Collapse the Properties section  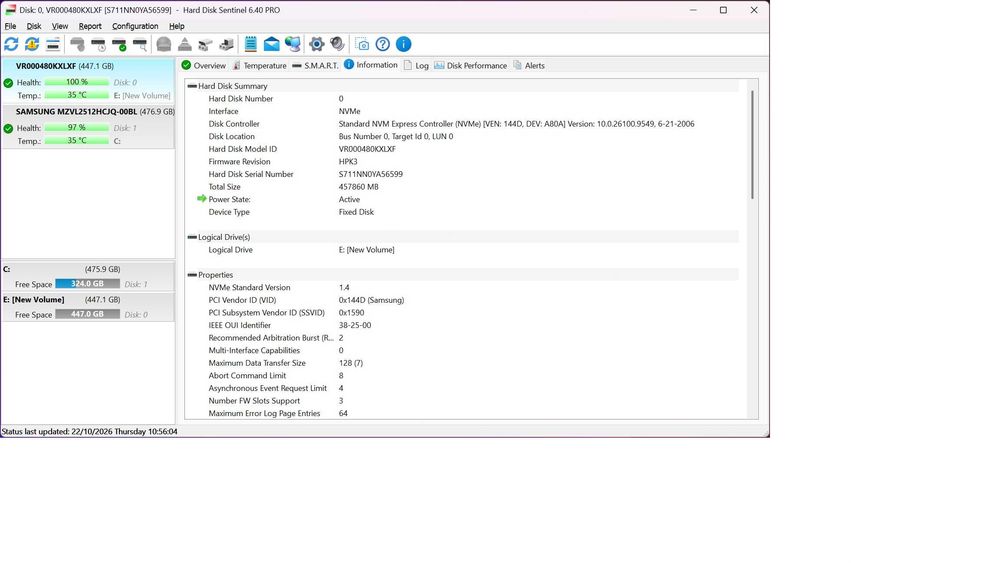192,275
